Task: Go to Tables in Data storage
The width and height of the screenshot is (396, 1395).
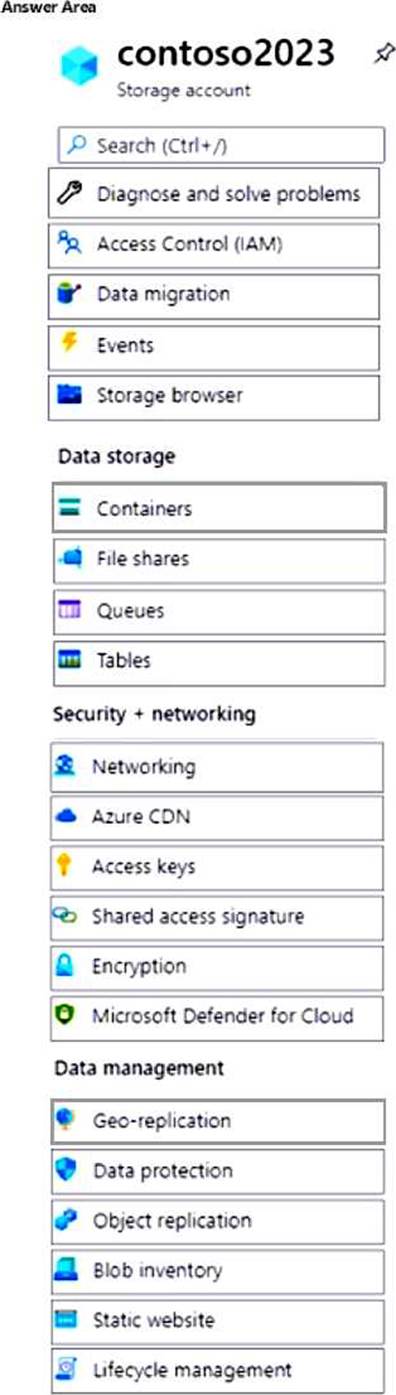Action: click(218, 661)
